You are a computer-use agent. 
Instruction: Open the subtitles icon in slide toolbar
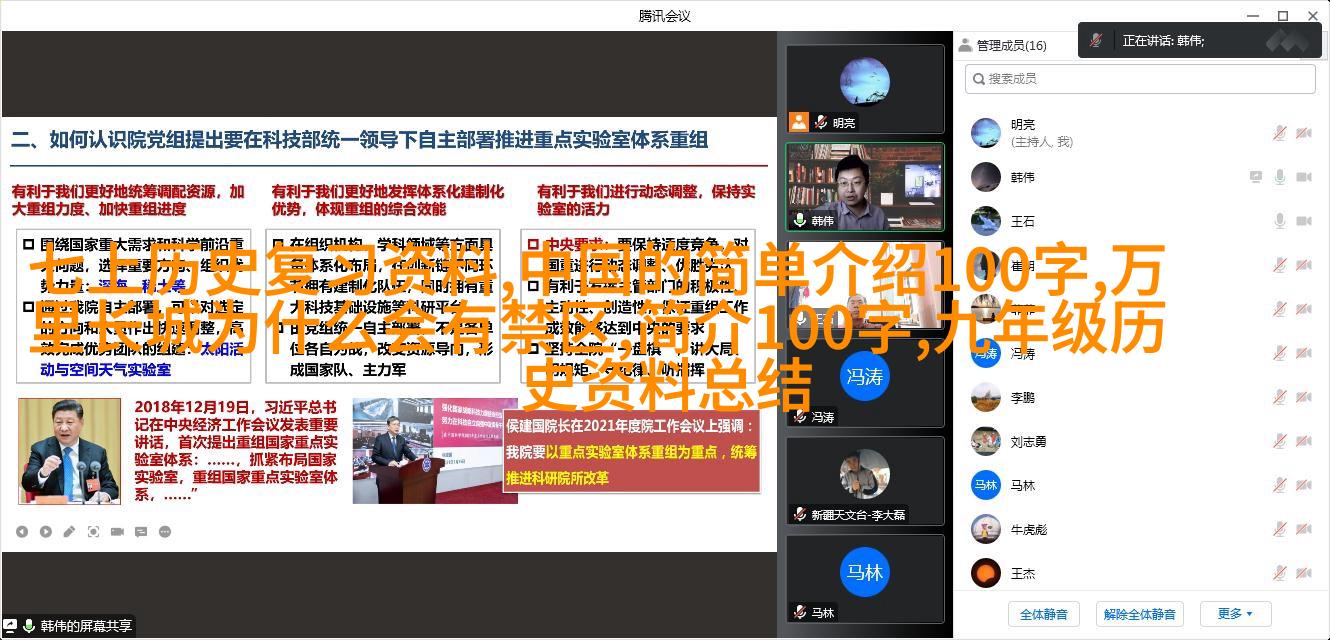[141, 532]
